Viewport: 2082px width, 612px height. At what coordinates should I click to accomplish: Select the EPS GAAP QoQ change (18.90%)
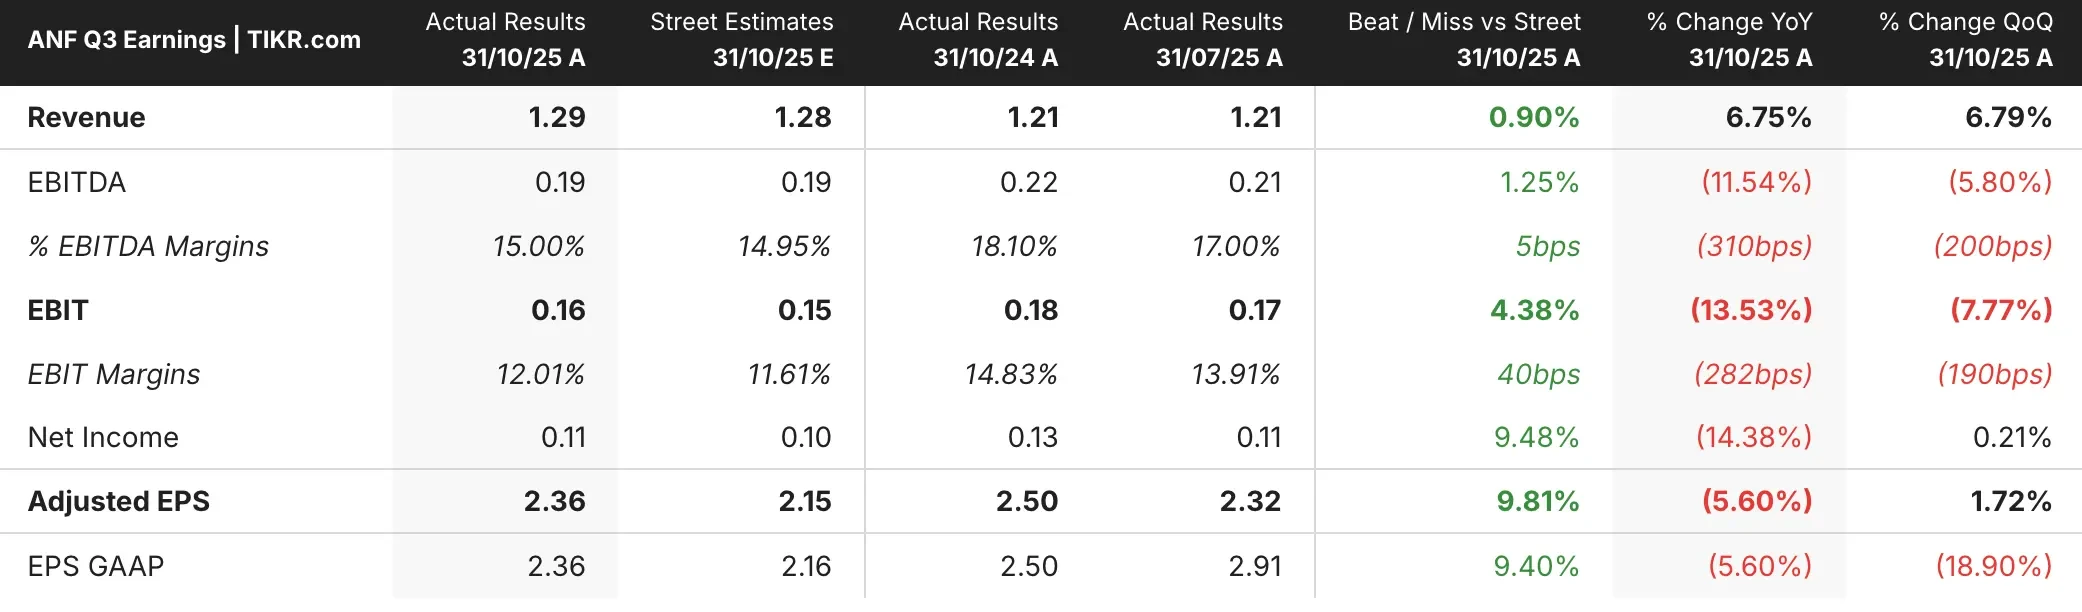[x=1994, y=566]
